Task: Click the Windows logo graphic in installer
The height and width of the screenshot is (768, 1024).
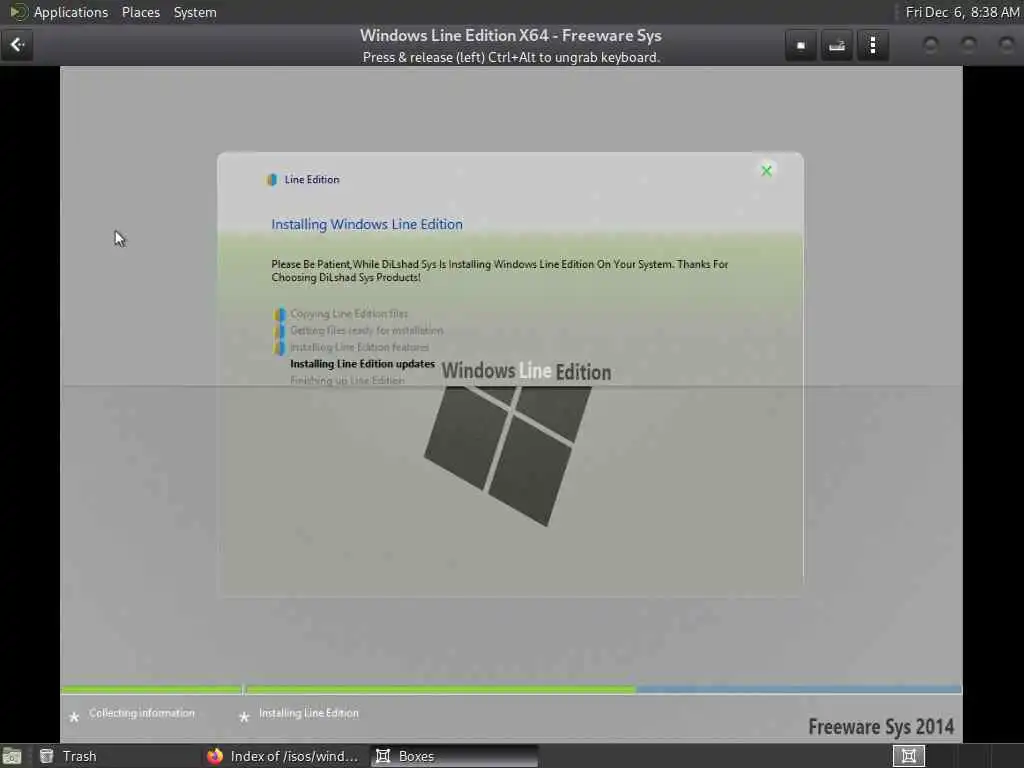Action: coord(507,455)
